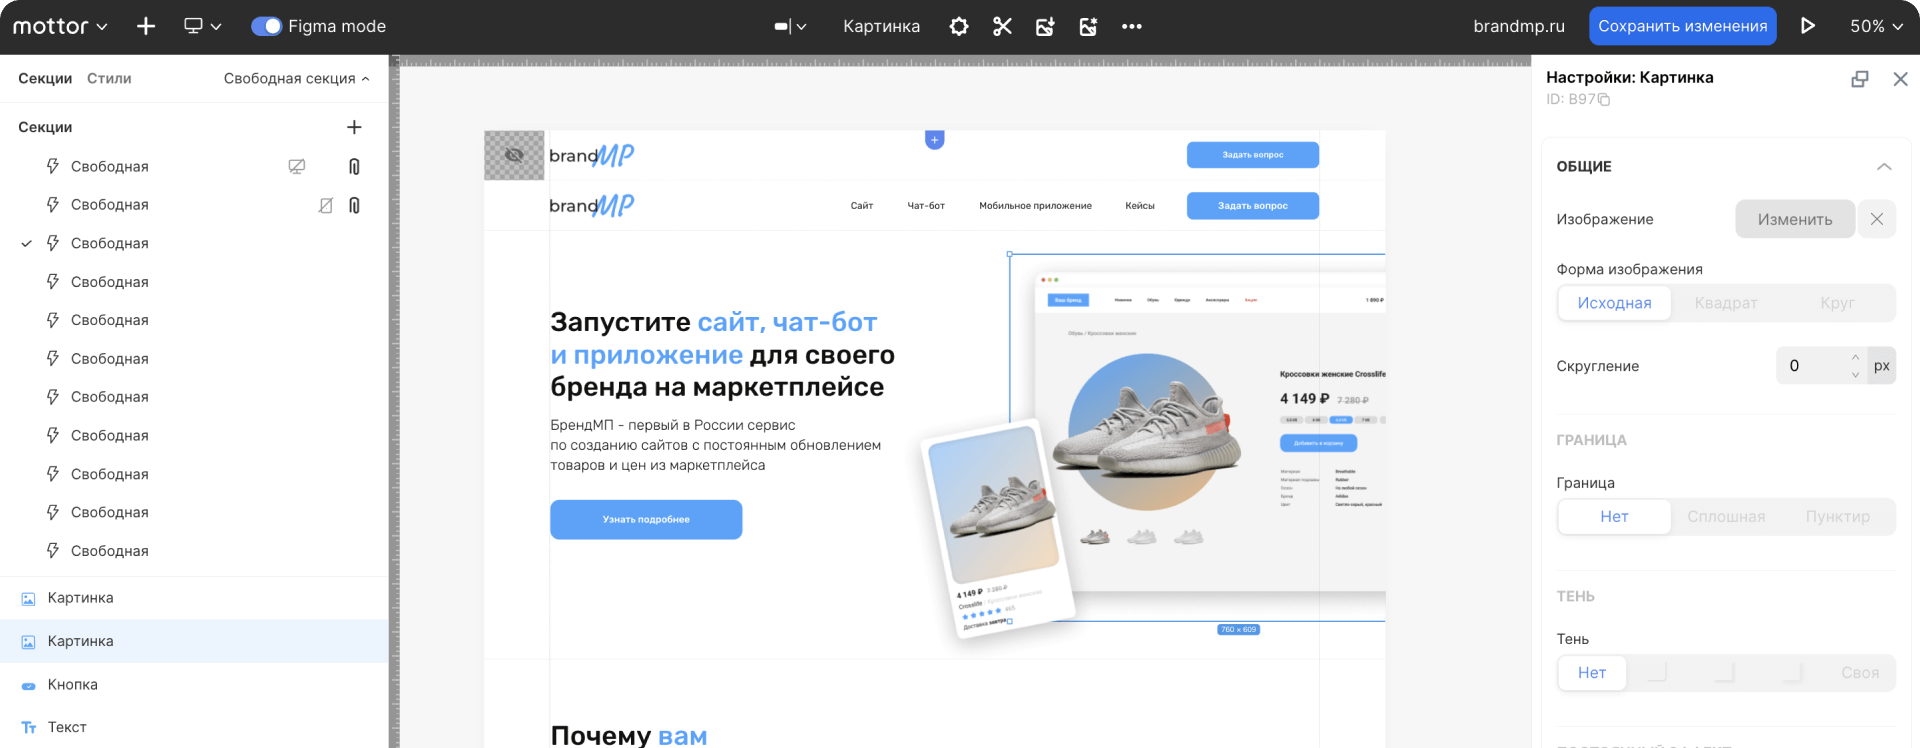The height and width of the screenshot is (748, 1920).
Task: Click the Узнать подробнее button on the canvas
Action: point(646,520)
